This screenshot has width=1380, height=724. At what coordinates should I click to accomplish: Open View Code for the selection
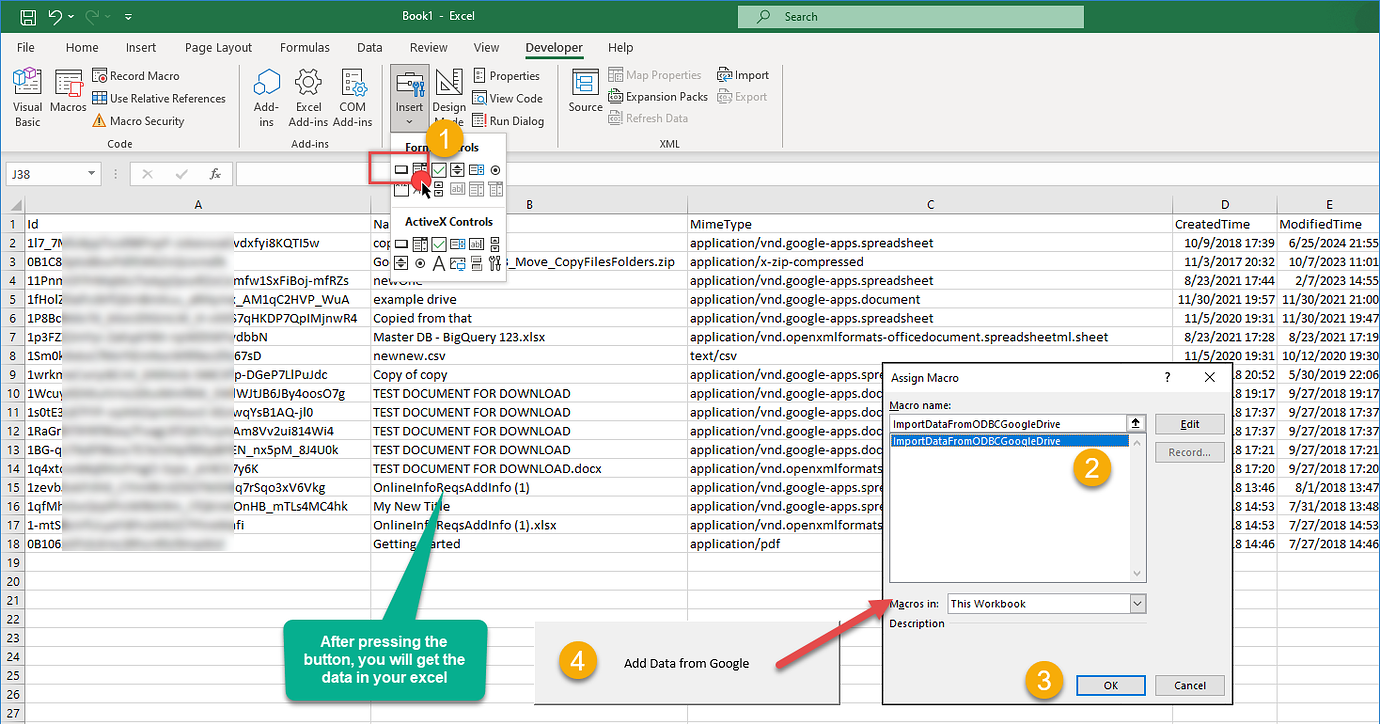click(508, 98)
